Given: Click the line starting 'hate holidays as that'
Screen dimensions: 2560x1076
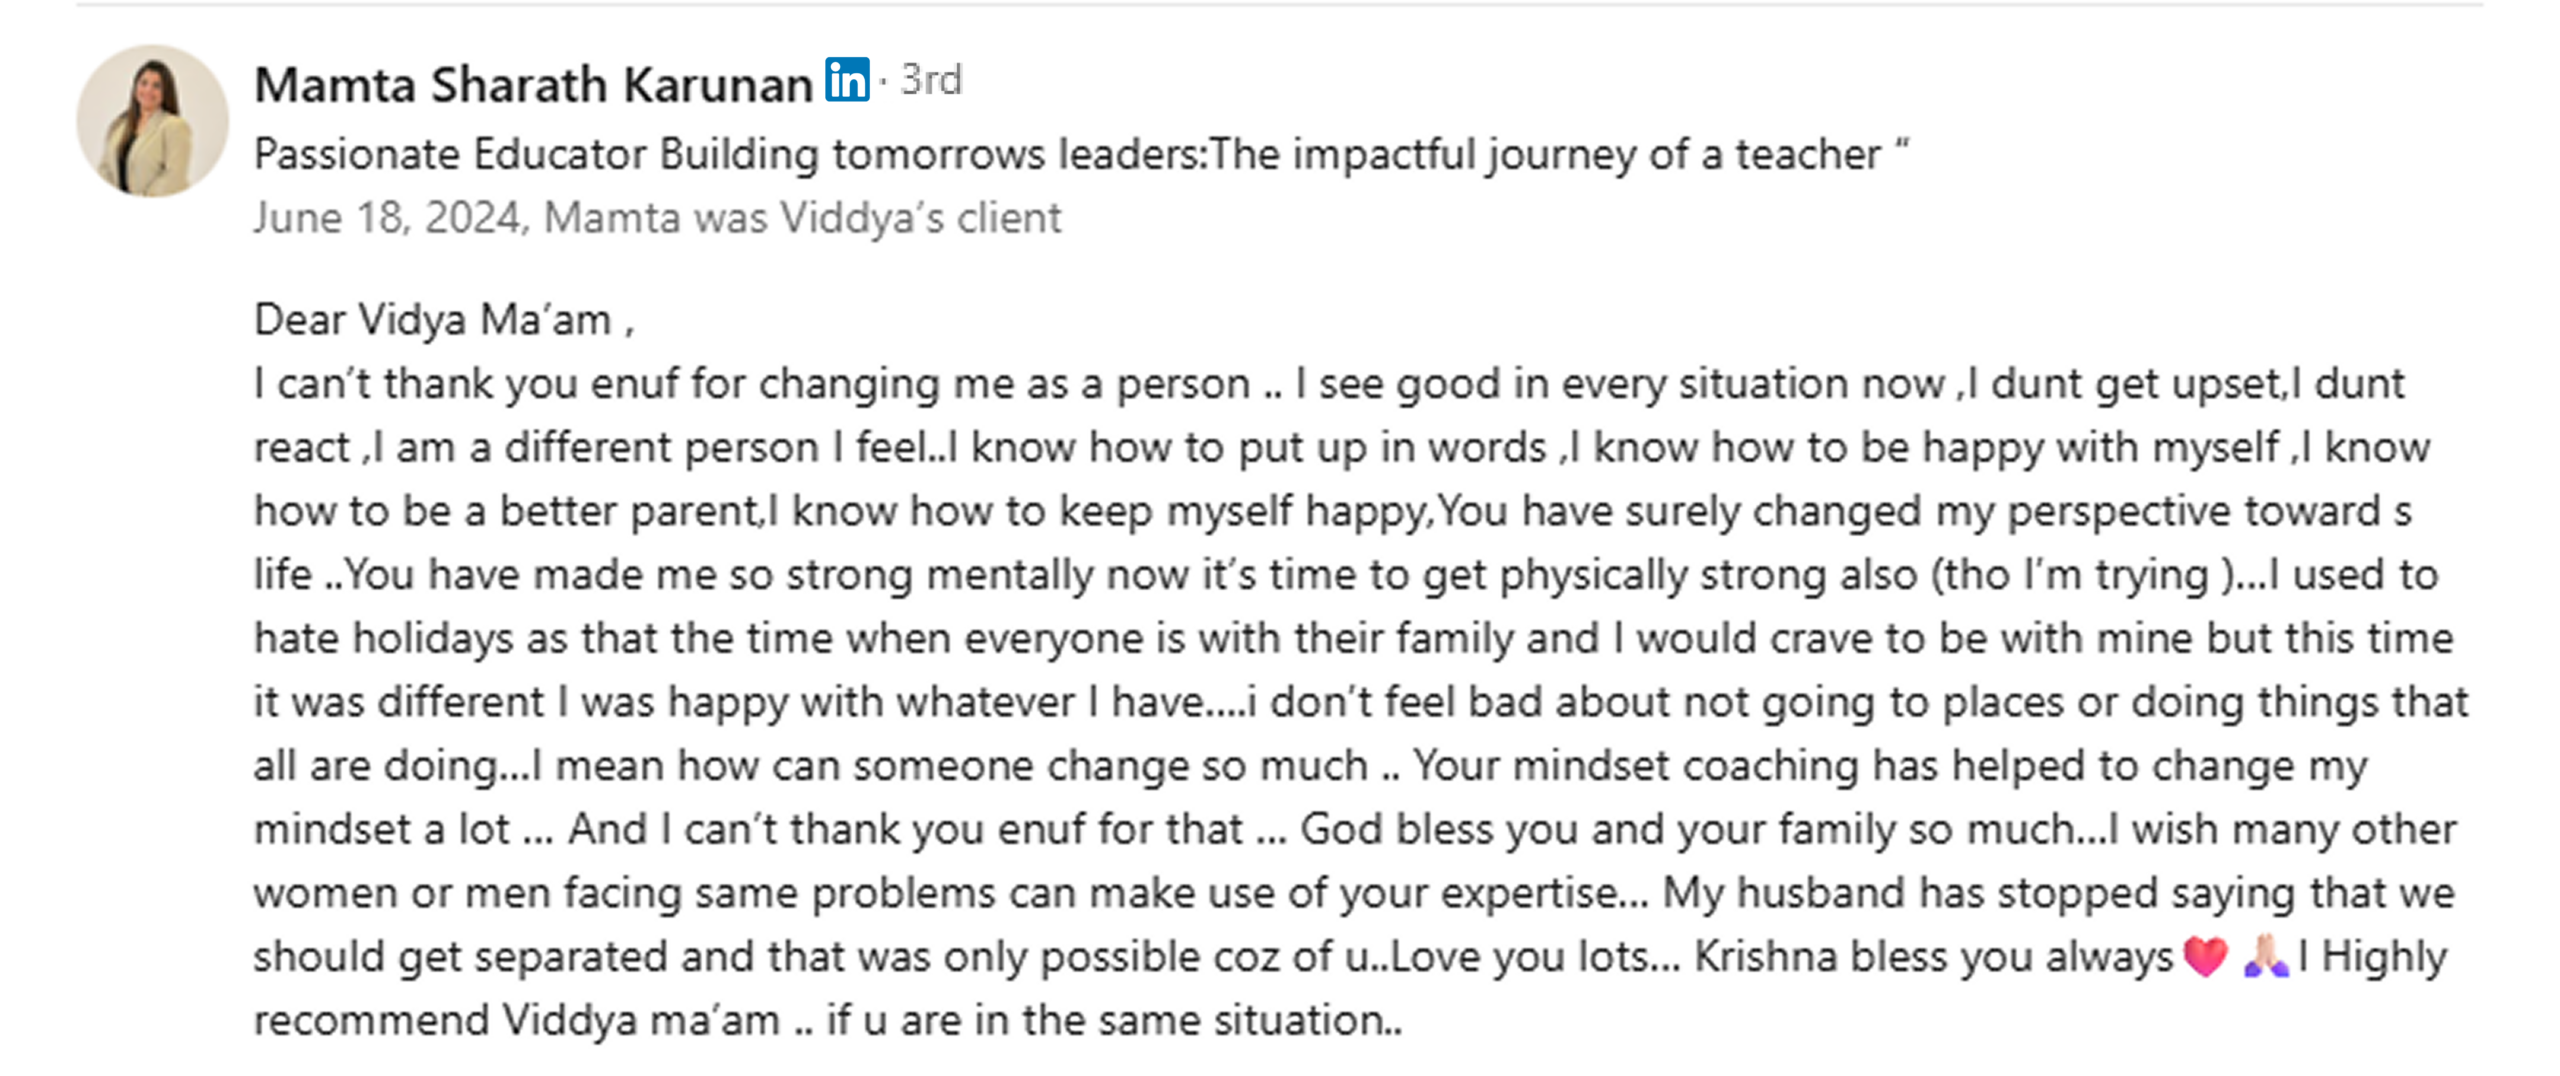Looking at the screenshot, I should [1352, 639].
